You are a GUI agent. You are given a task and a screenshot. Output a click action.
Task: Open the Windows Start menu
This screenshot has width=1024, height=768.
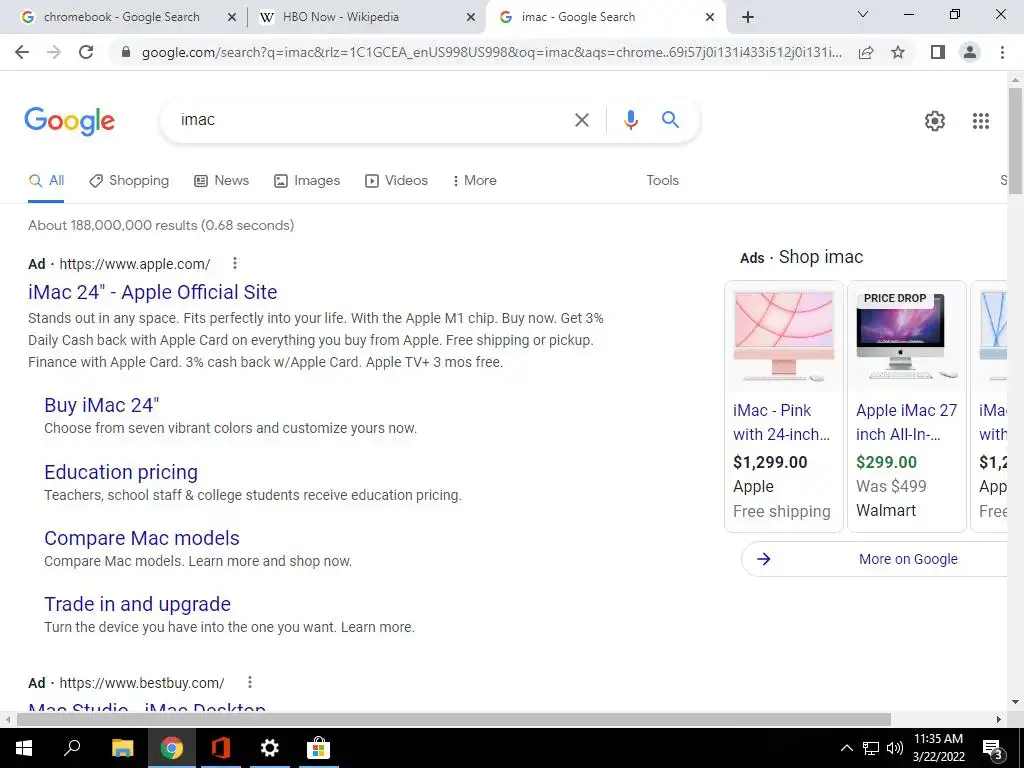click(x=24, y=748)
